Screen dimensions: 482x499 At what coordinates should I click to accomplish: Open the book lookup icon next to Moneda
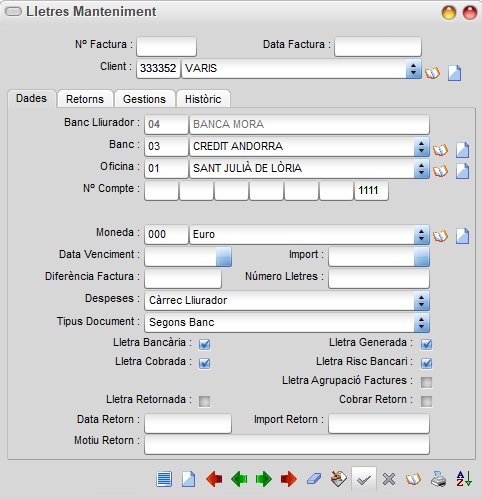tap(440, 236)
